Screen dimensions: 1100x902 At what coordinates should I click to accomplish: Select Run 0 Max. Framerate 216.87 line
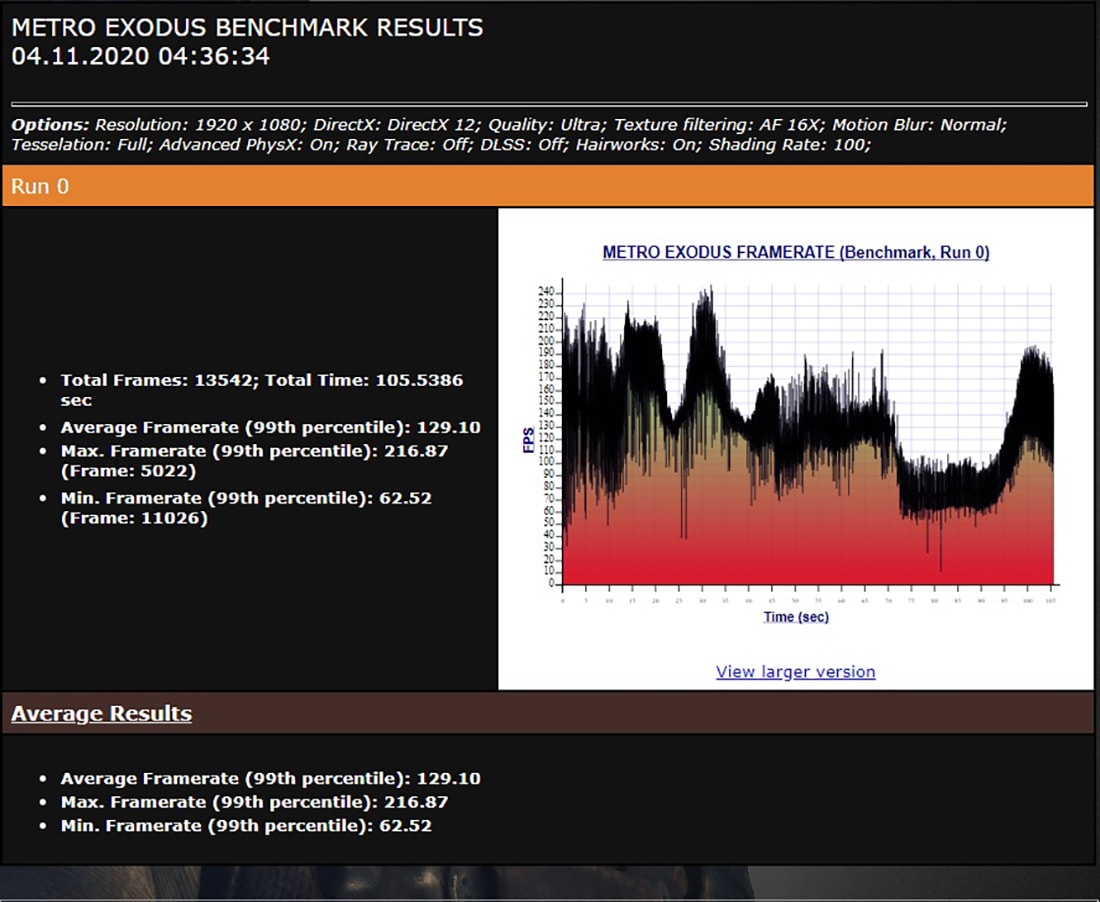254,450
